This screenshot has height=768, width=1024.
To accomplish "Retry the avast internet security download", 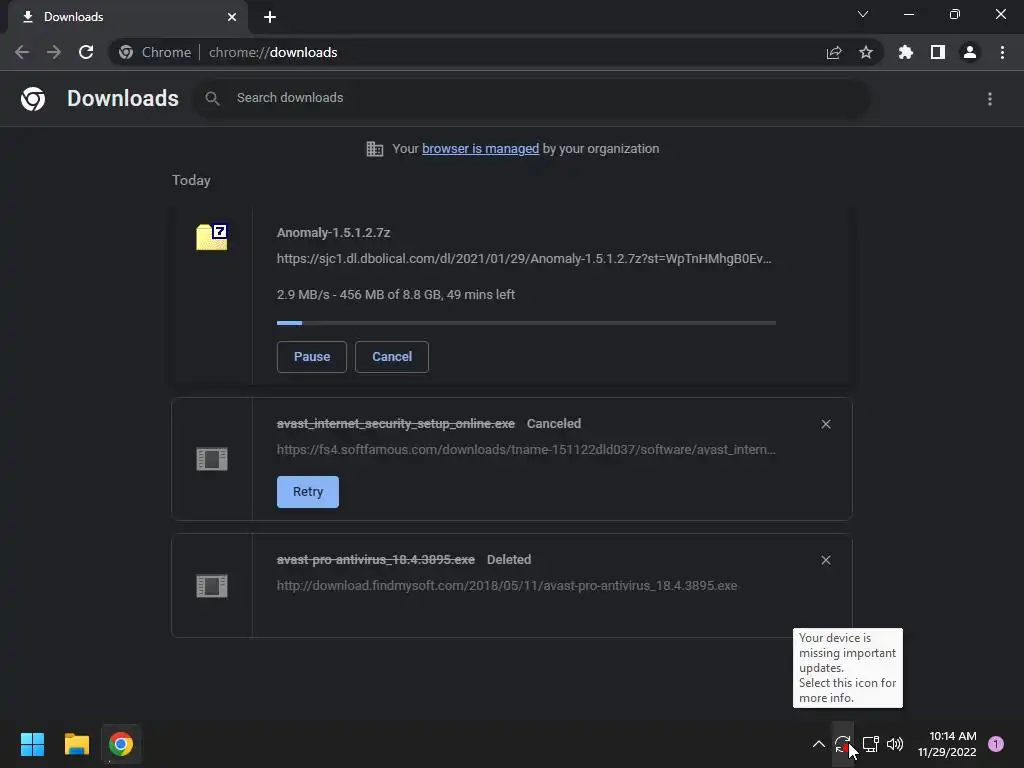I will 308,492.
